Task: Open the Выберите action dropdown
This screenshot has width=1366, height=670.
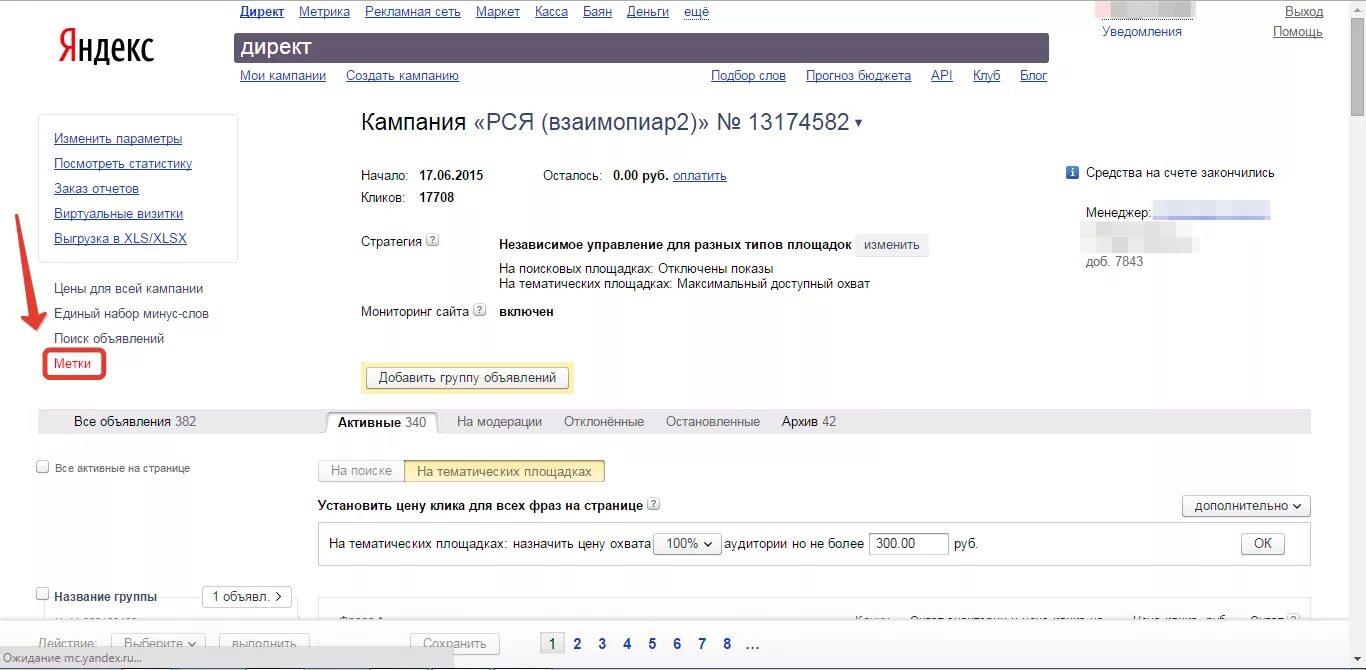Action: [x=158, y=643]
